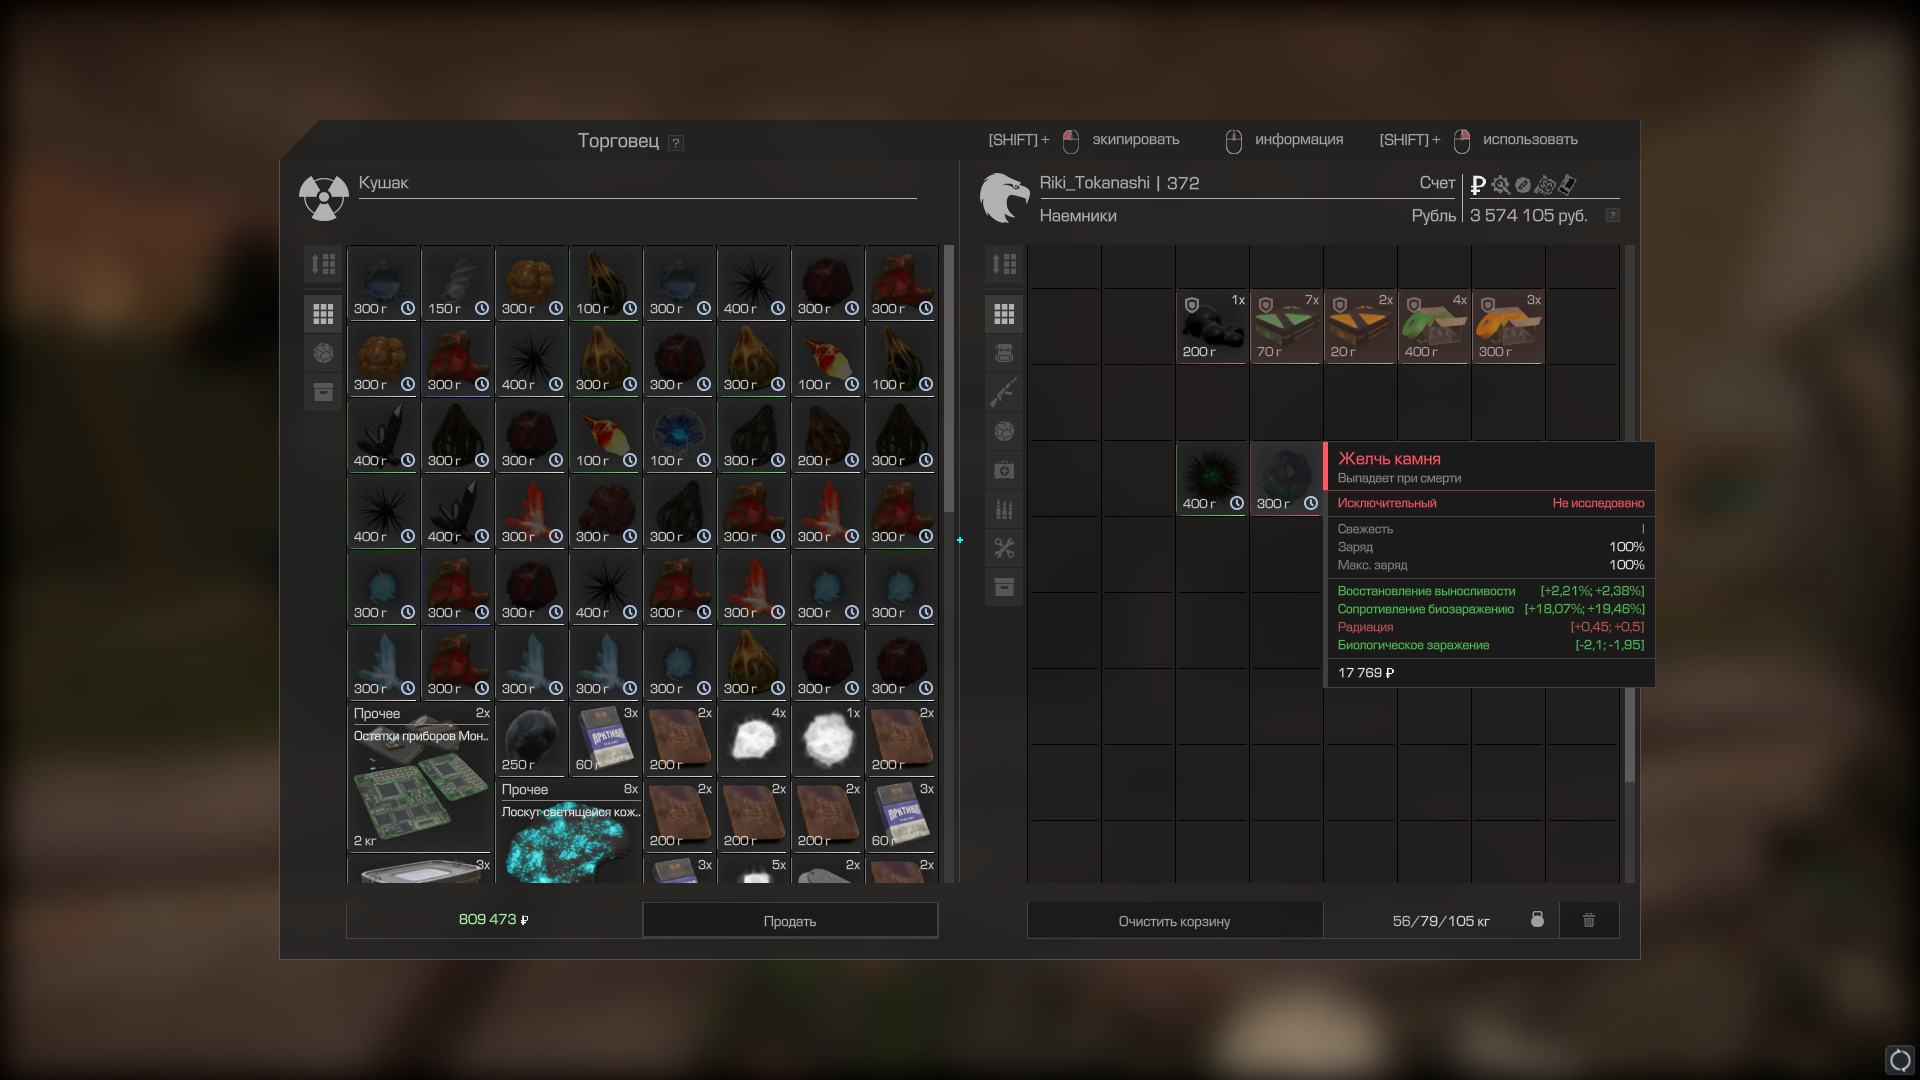
Task: Select the 100 г blue glowing artifact
Action: tap(679, 435)
